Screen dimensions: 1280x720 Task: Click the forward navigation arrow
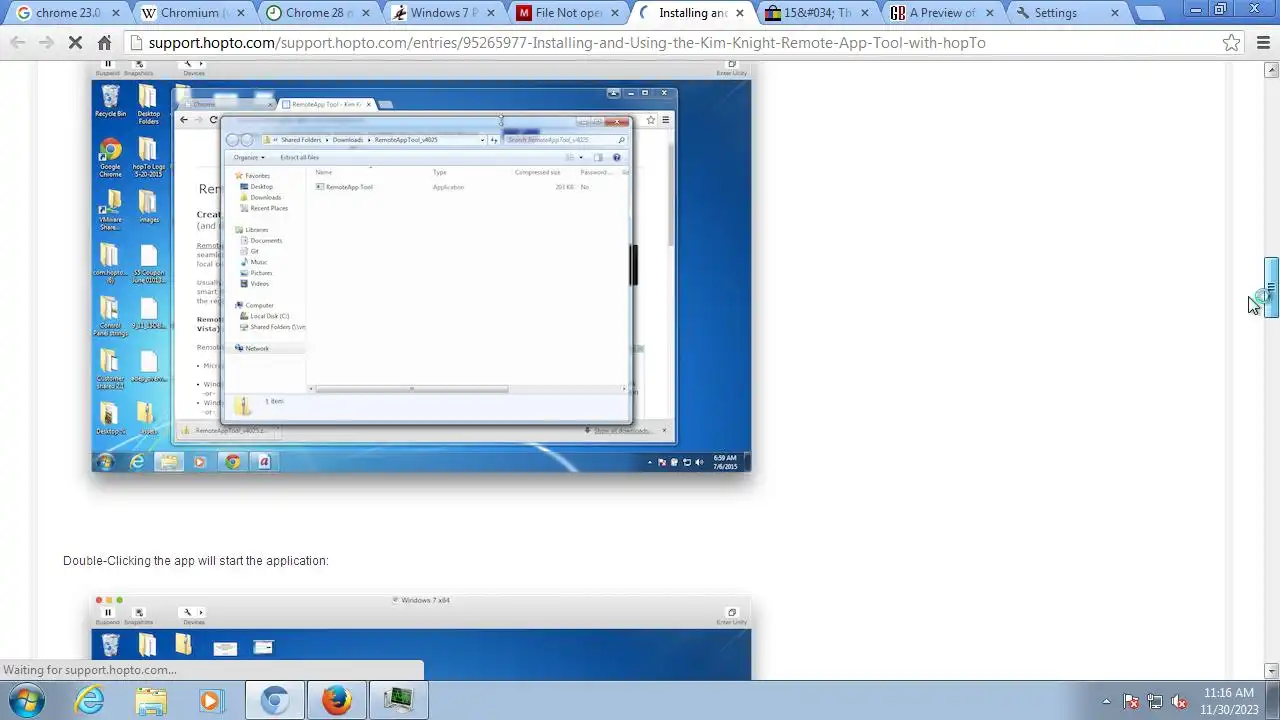(x=46, y=43)
